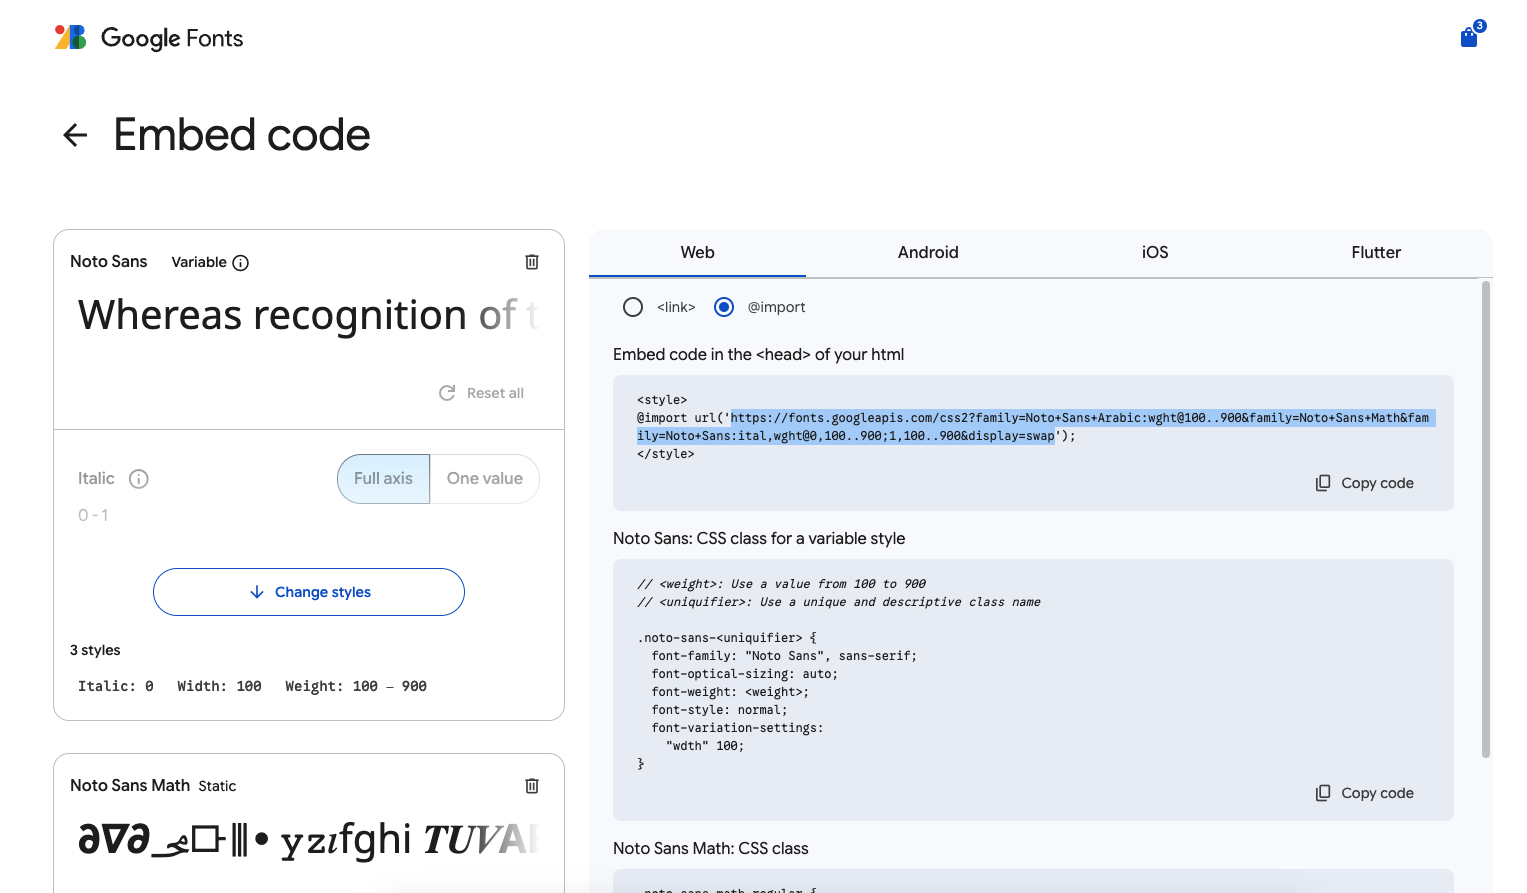Delete Noto Sans with the trash icon
Screen dimensions: 1527x893
[x=532, y=262]
